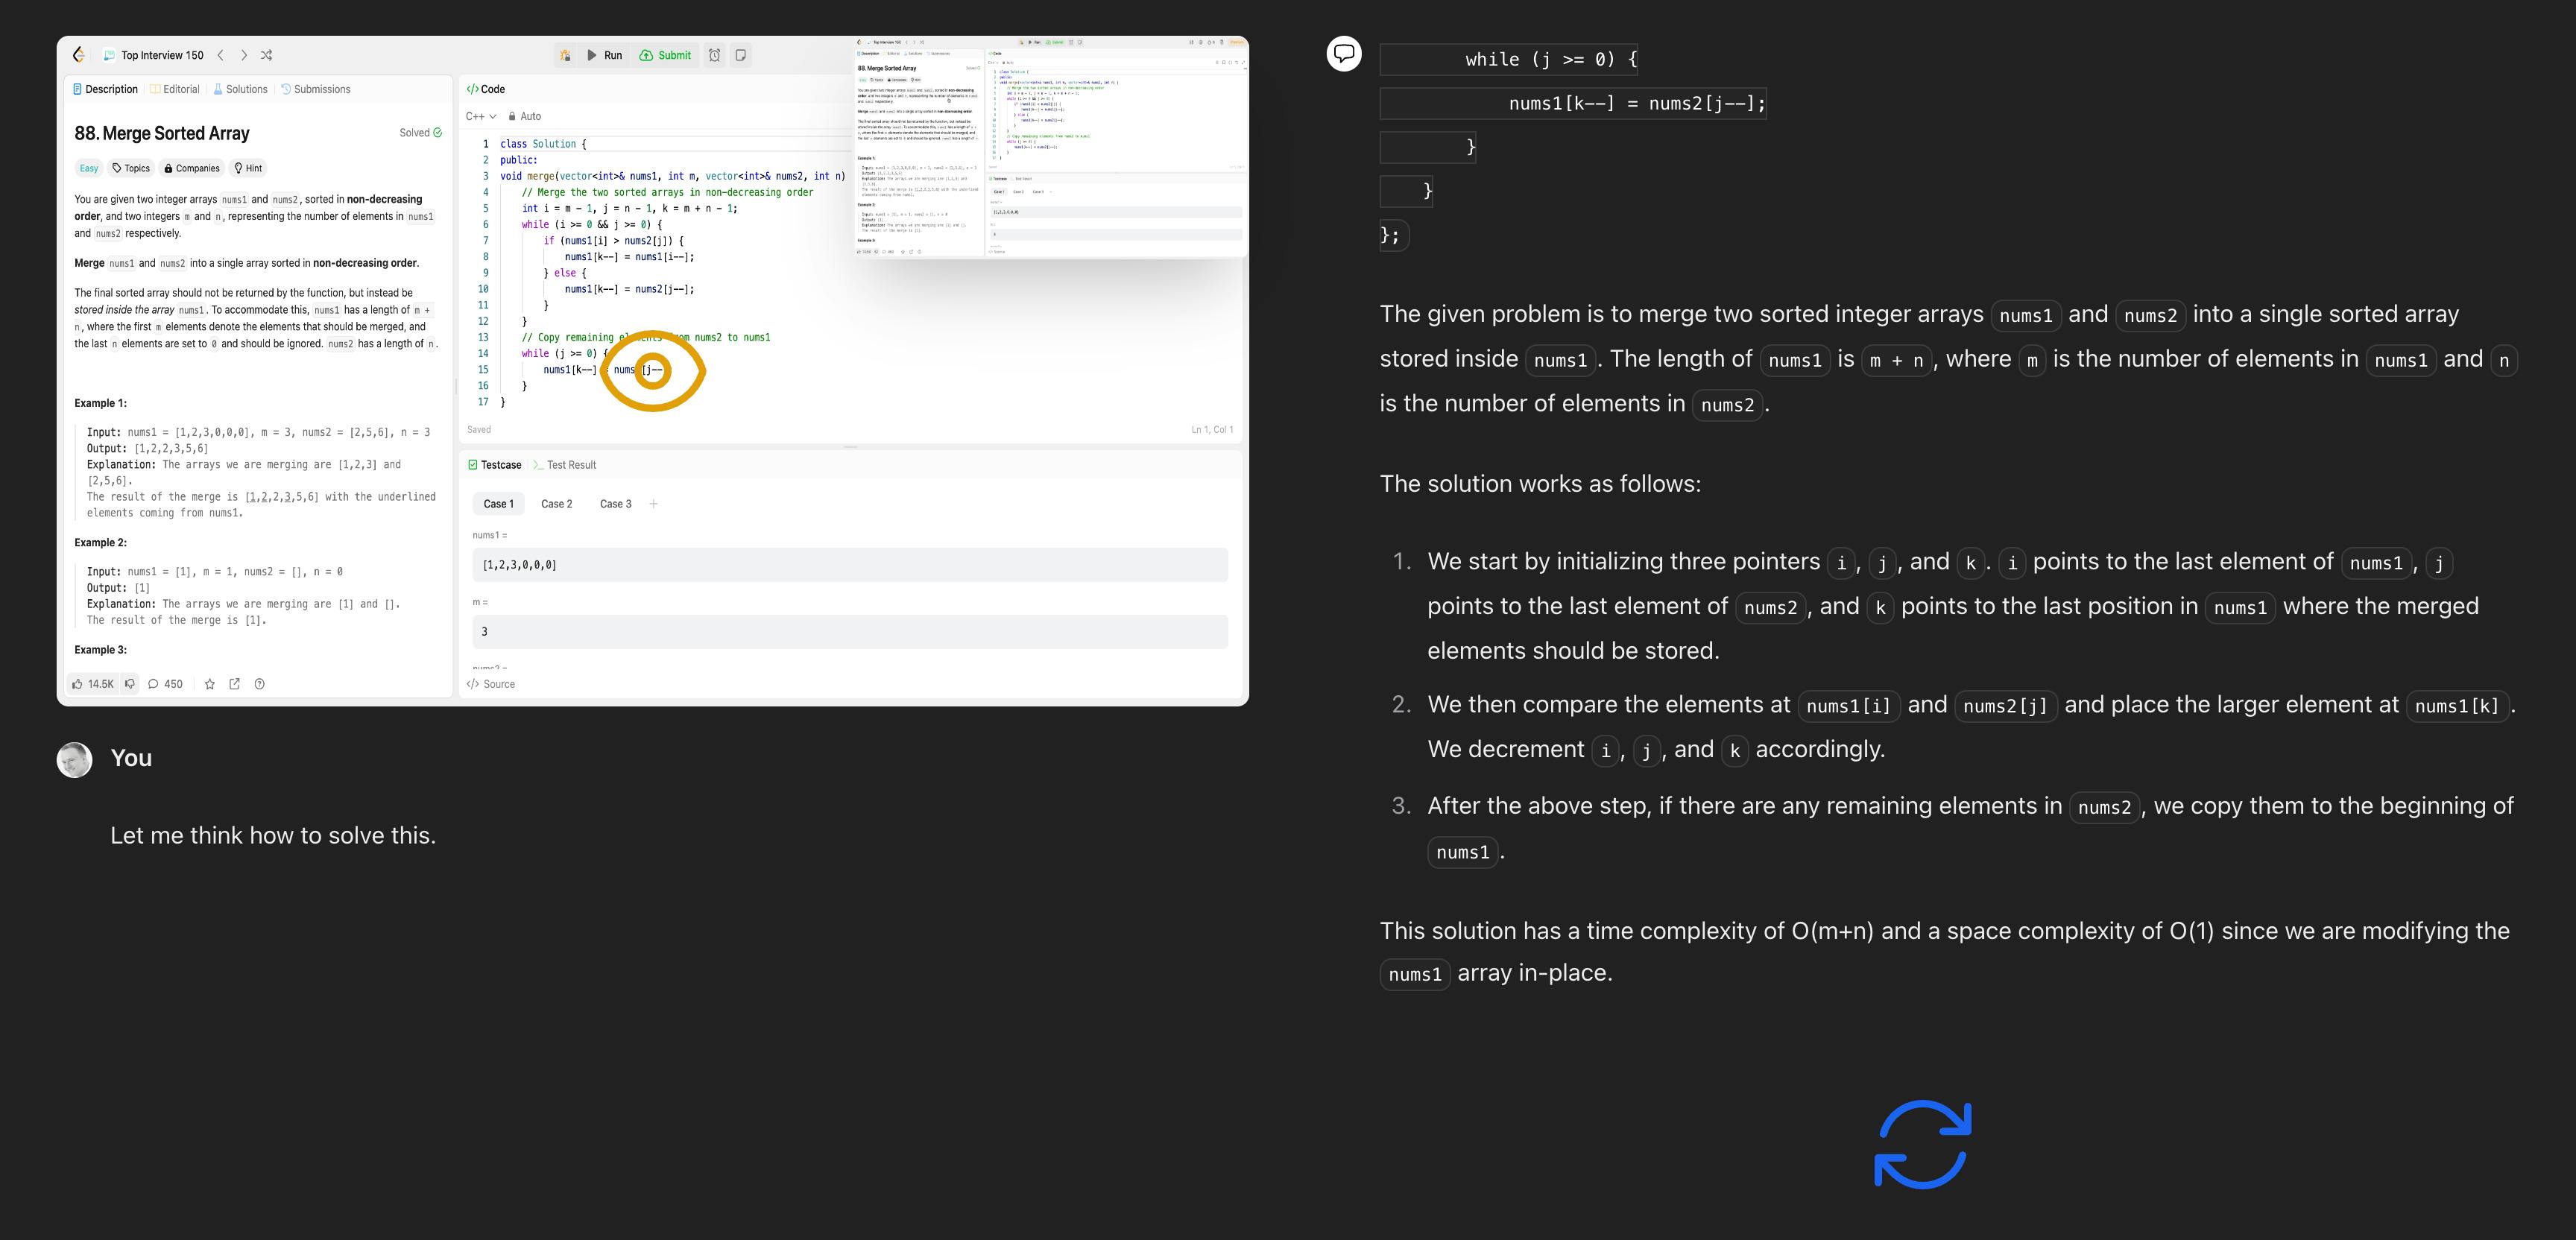Screen dimensions: 2576x1240
Task: Star the problem as favorite
Action: click(209, 684)
